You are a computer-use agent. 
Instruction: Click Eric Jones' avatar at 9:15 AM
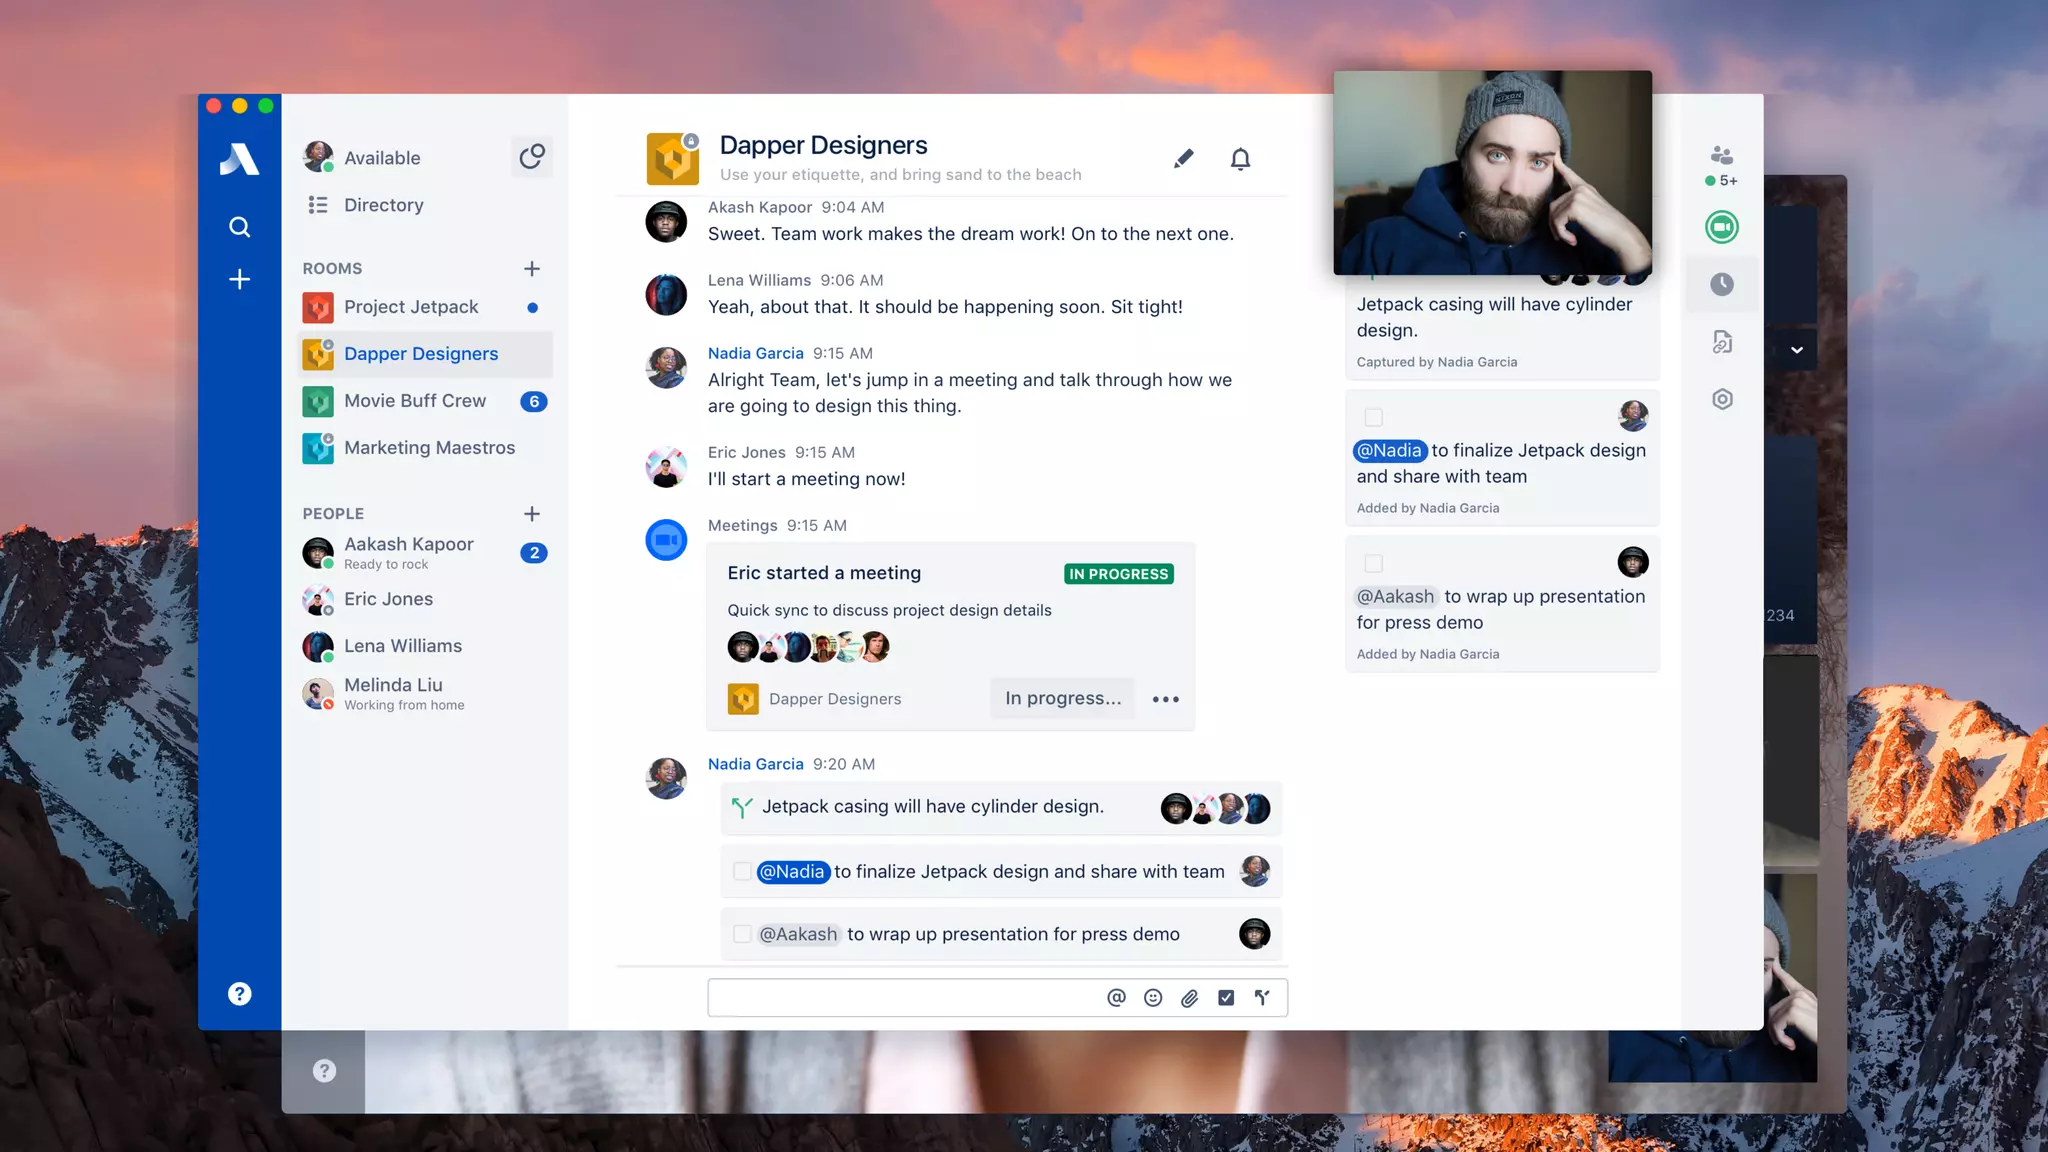pyautogui.click(x=666, y=466)
